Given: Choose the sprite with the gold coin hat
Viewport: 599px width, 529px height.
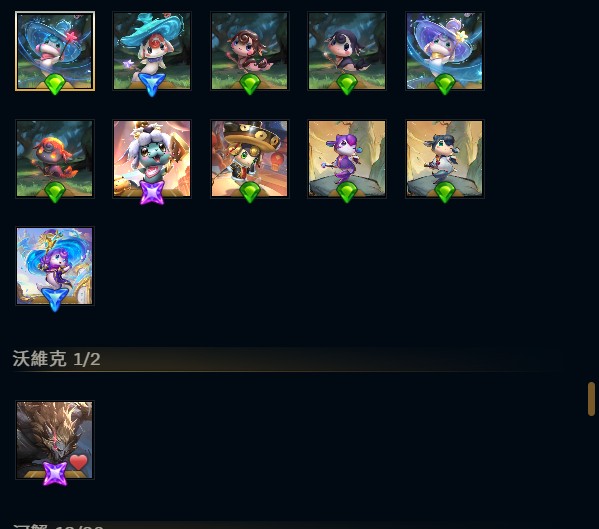Looking at the screenshot, I should 250,159.
